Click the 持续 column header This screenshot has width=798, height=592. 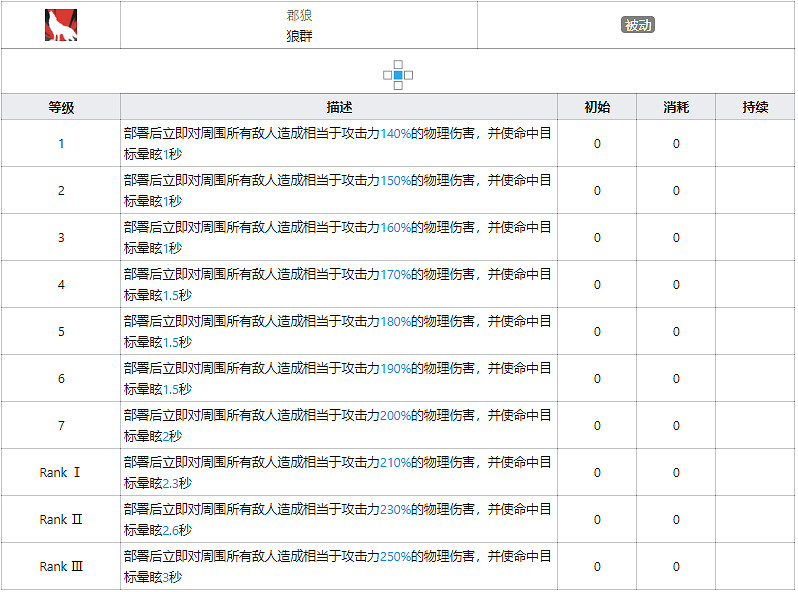click(x=755, y=107)
